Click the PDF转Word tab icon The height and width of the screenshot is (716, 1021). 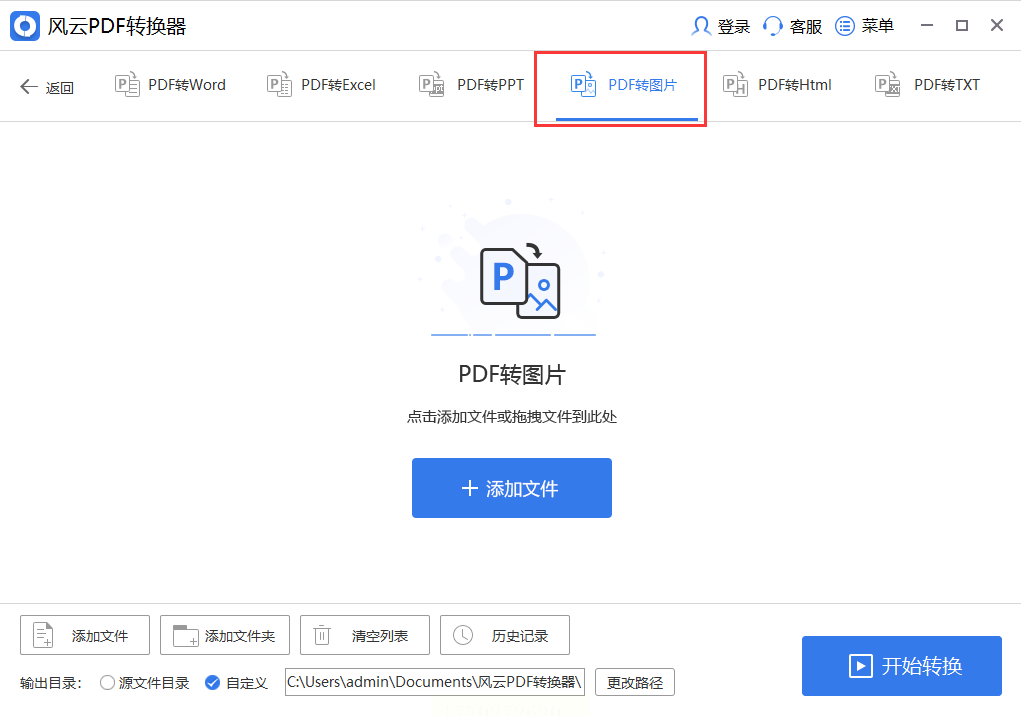[x=127, y=85]
